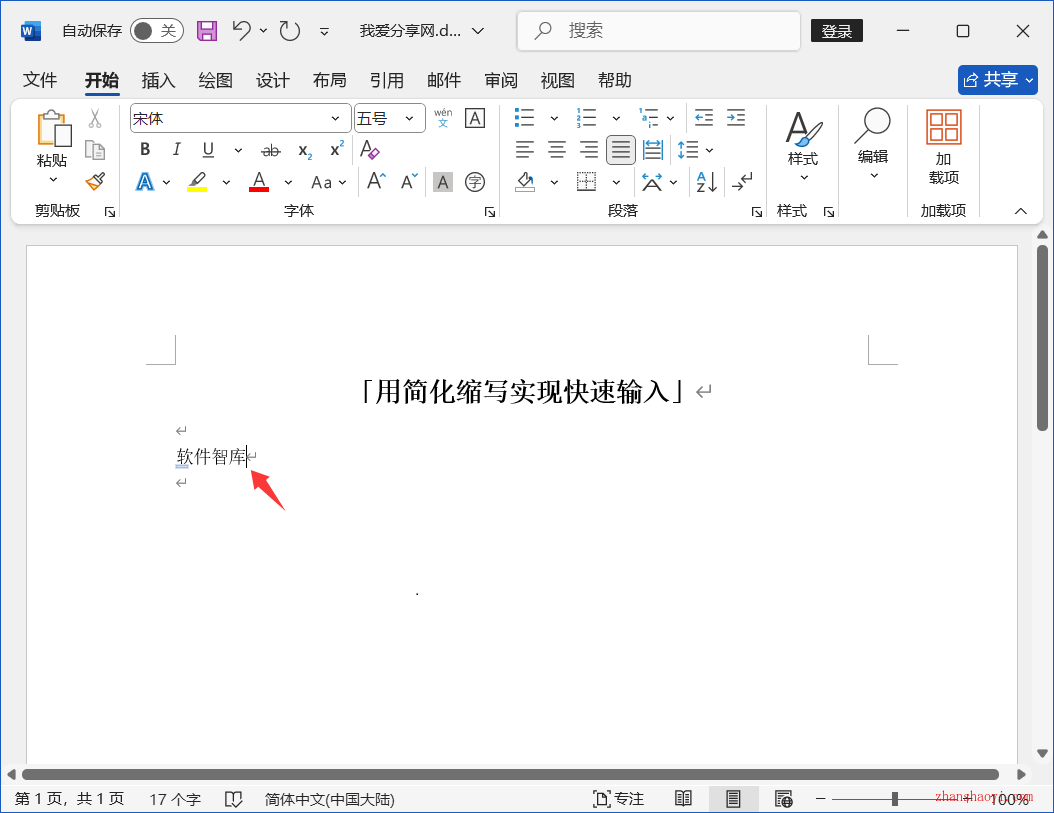This screenshot has height=813, width=1054.
Task: Apply superscript formatting
Action: 337,149
